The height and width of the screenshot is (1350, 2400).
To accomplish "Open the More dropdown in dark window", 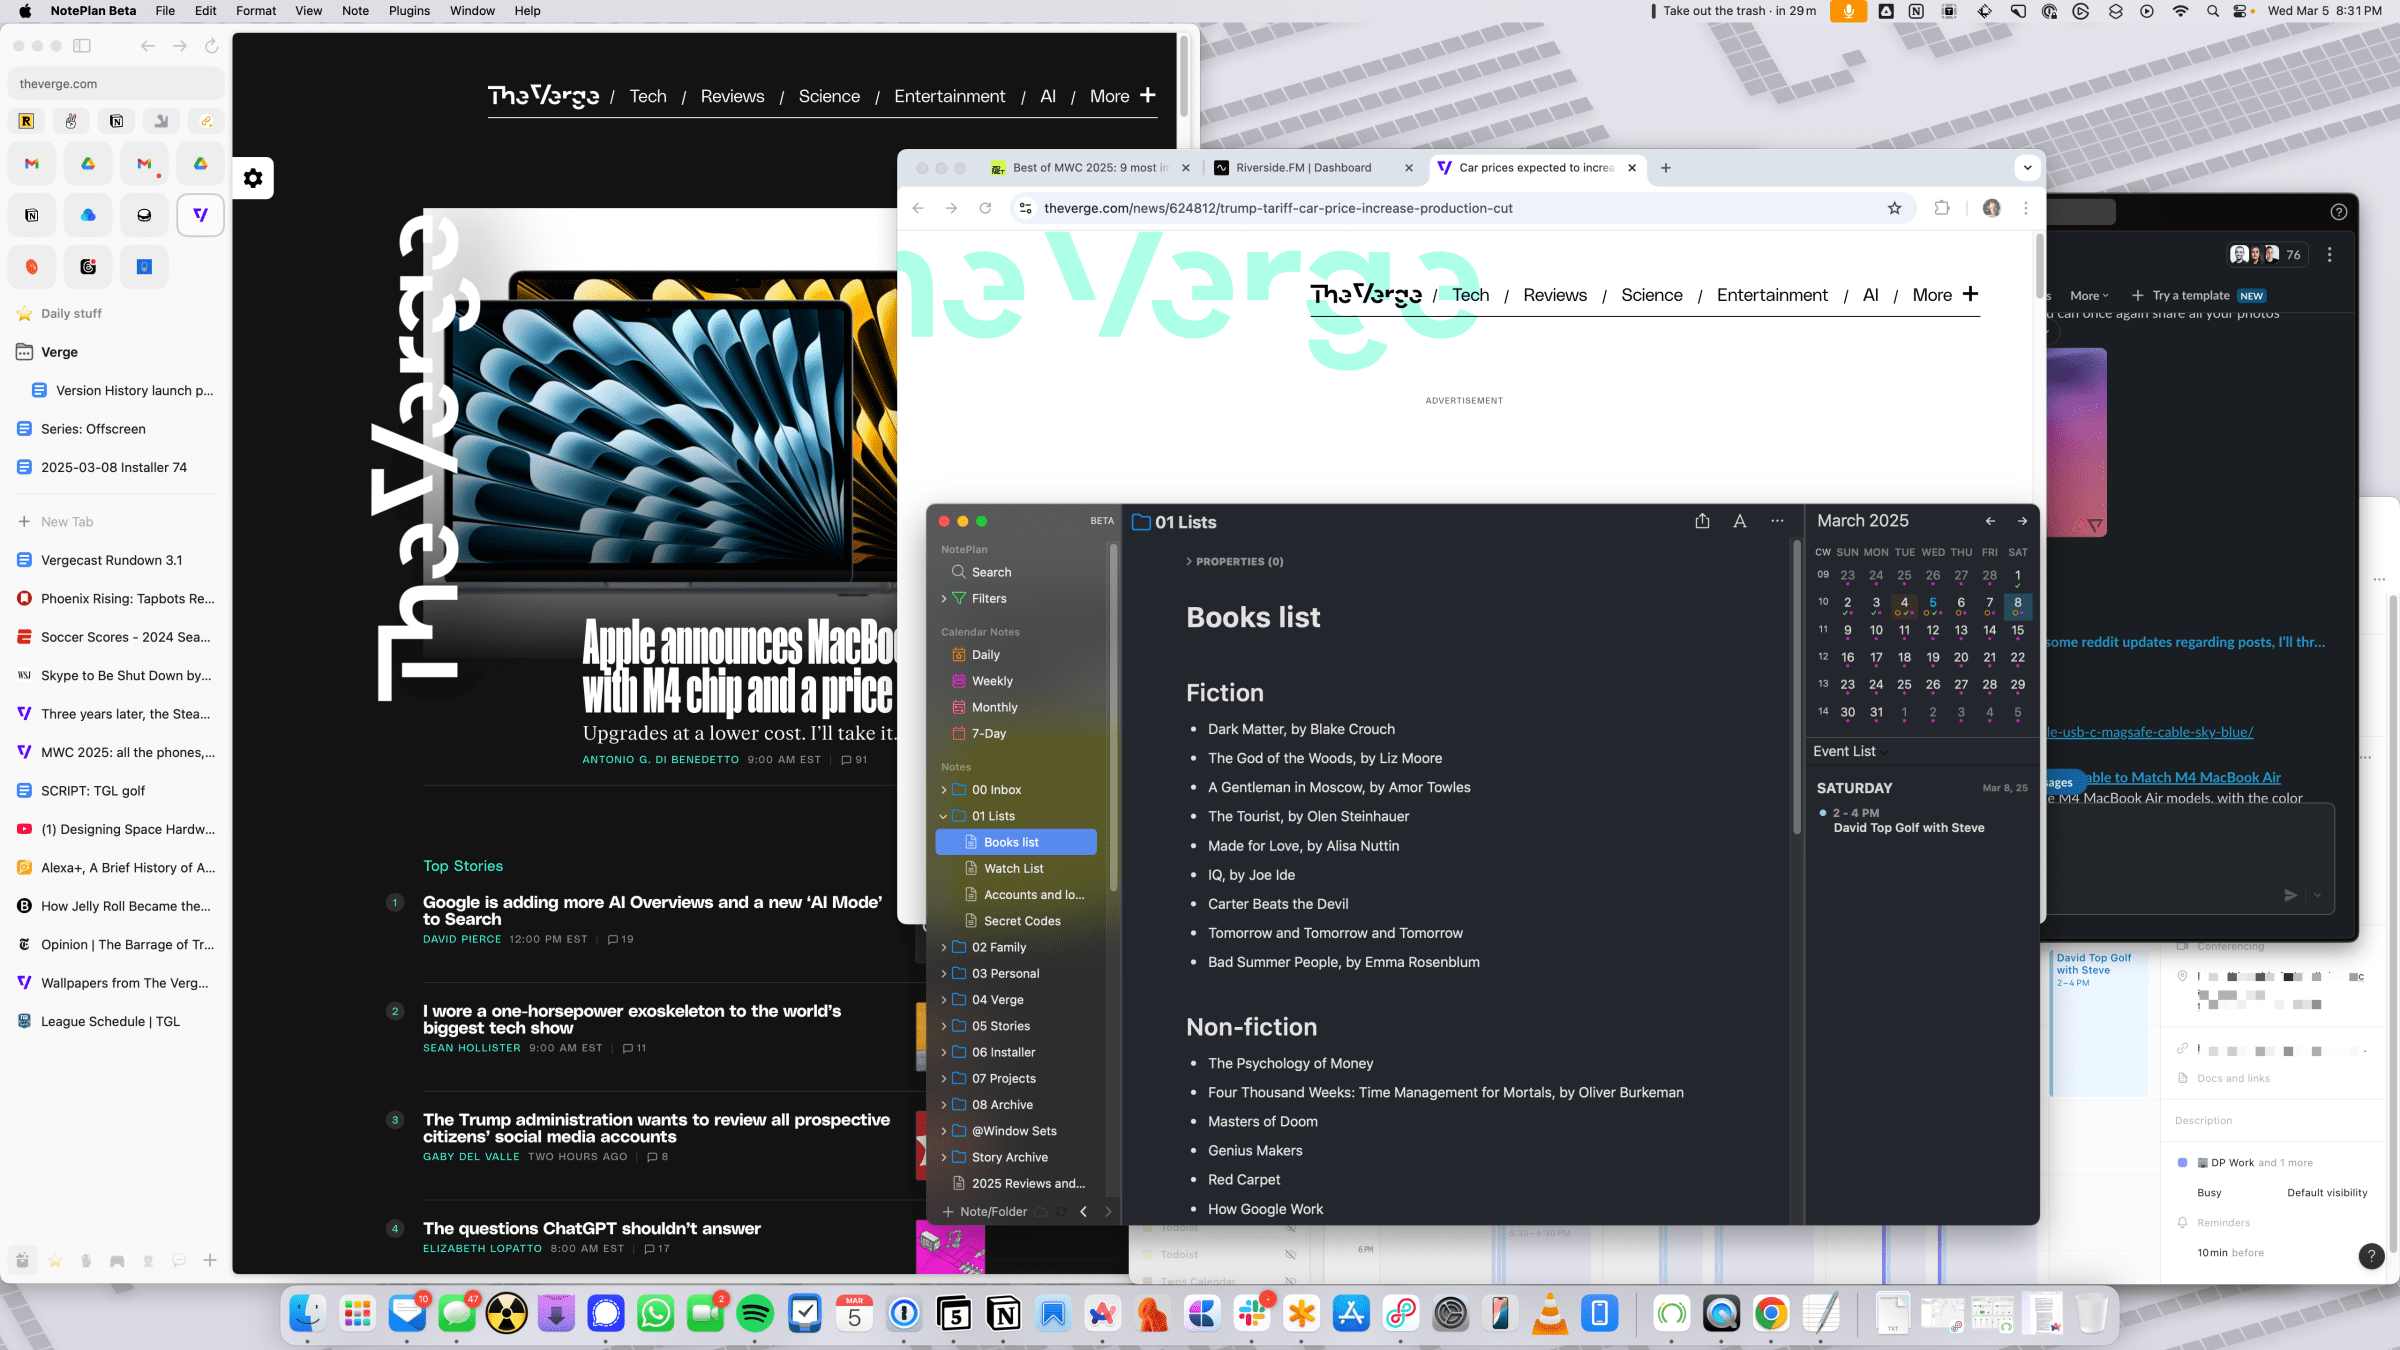I will pos(2089,295).
